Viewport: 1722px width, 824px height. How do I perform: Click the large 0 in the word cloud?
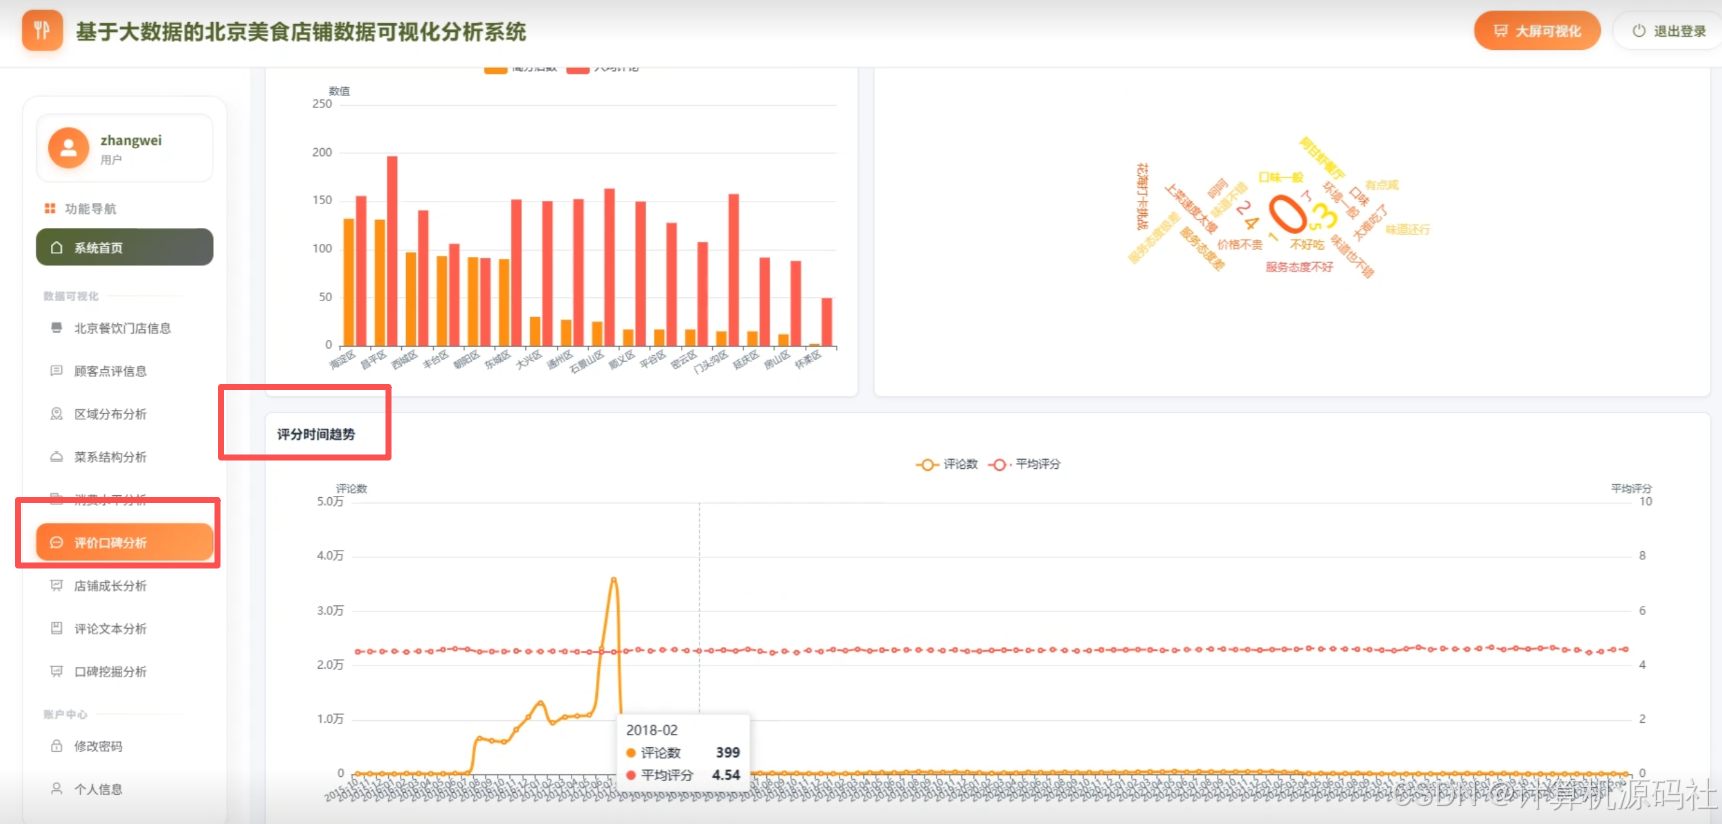1287,213
